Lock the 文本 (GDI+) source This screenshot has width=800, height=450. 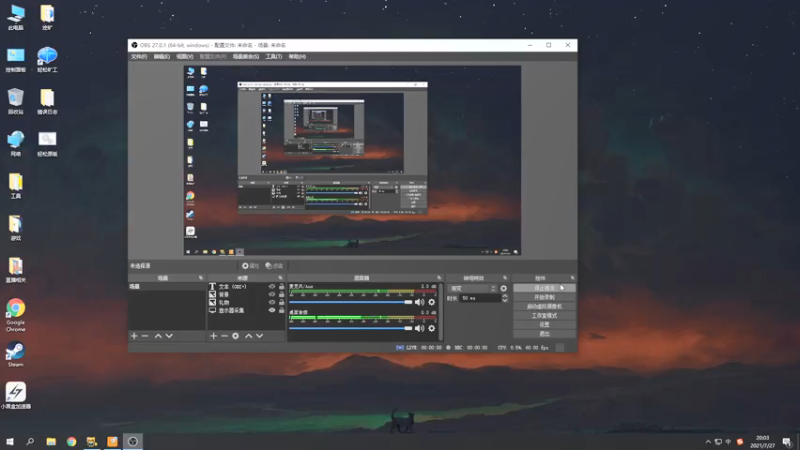282,287
